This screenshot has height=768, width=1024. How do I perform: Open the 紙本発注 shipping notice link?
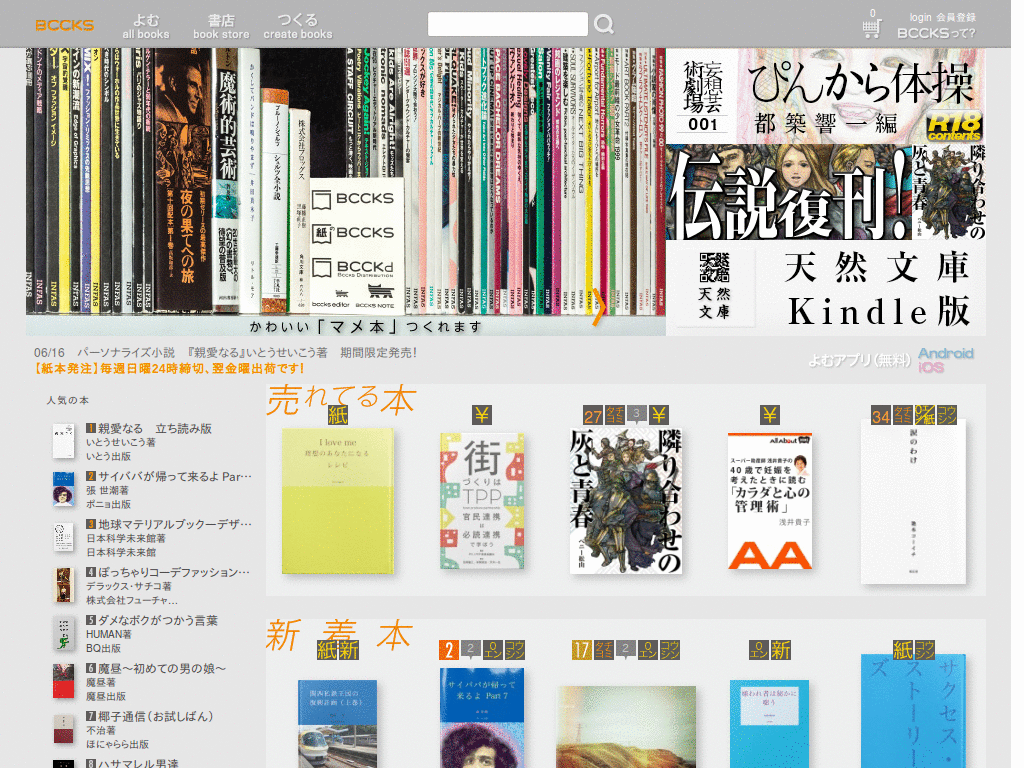tap(169, 369)
